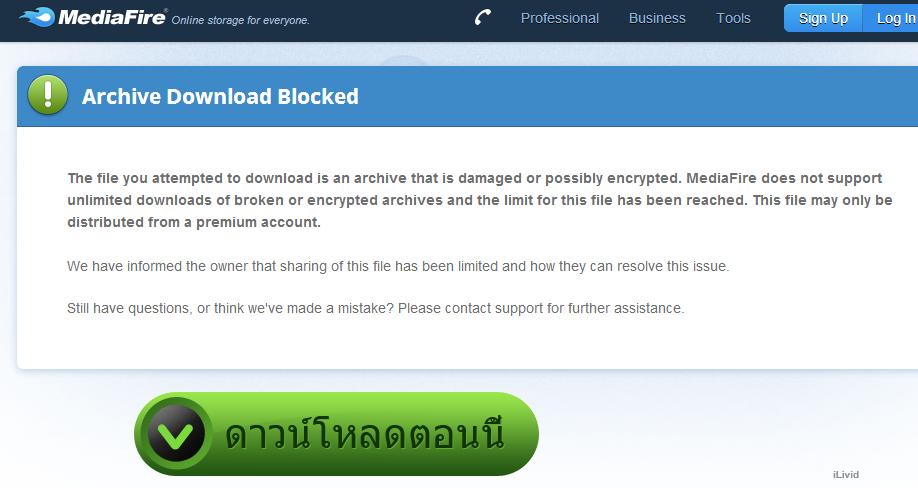This screenshot has height=488, width=918.
Task: Click the 'Please contact support' sentence
Action: coord(541,308)
